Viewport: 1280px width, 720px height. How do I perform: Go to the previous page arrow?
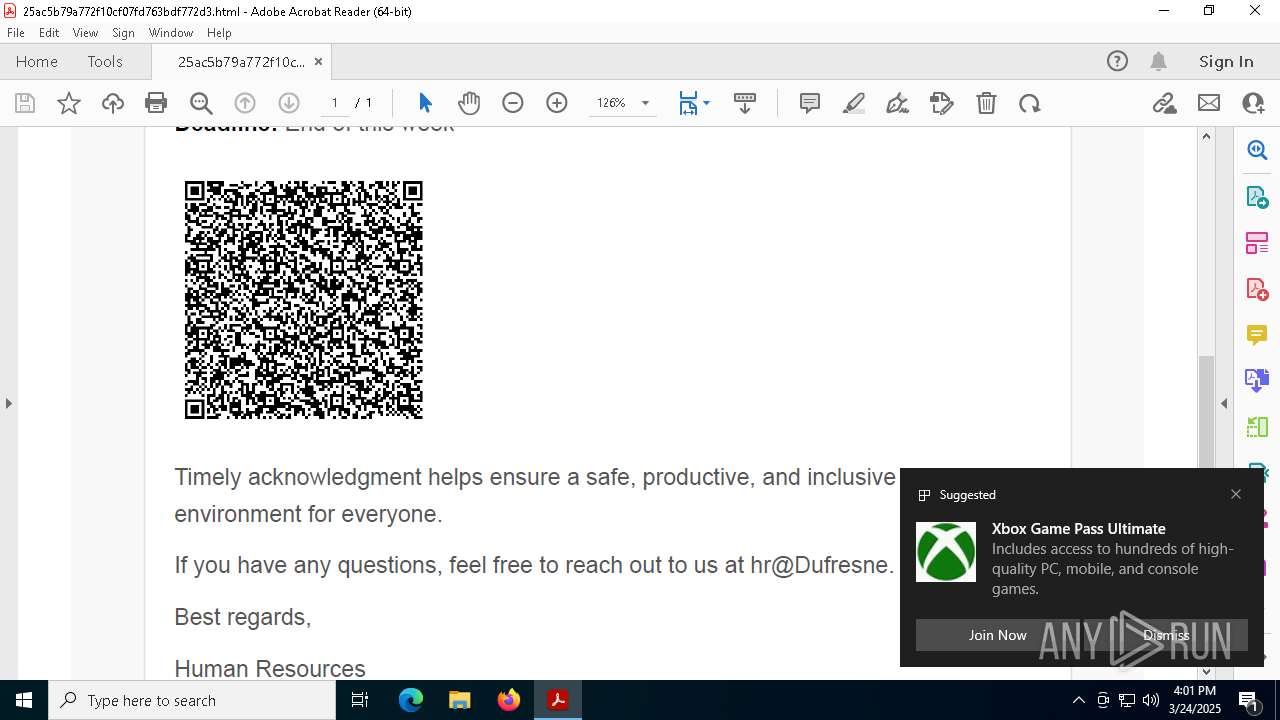(245, 103)
